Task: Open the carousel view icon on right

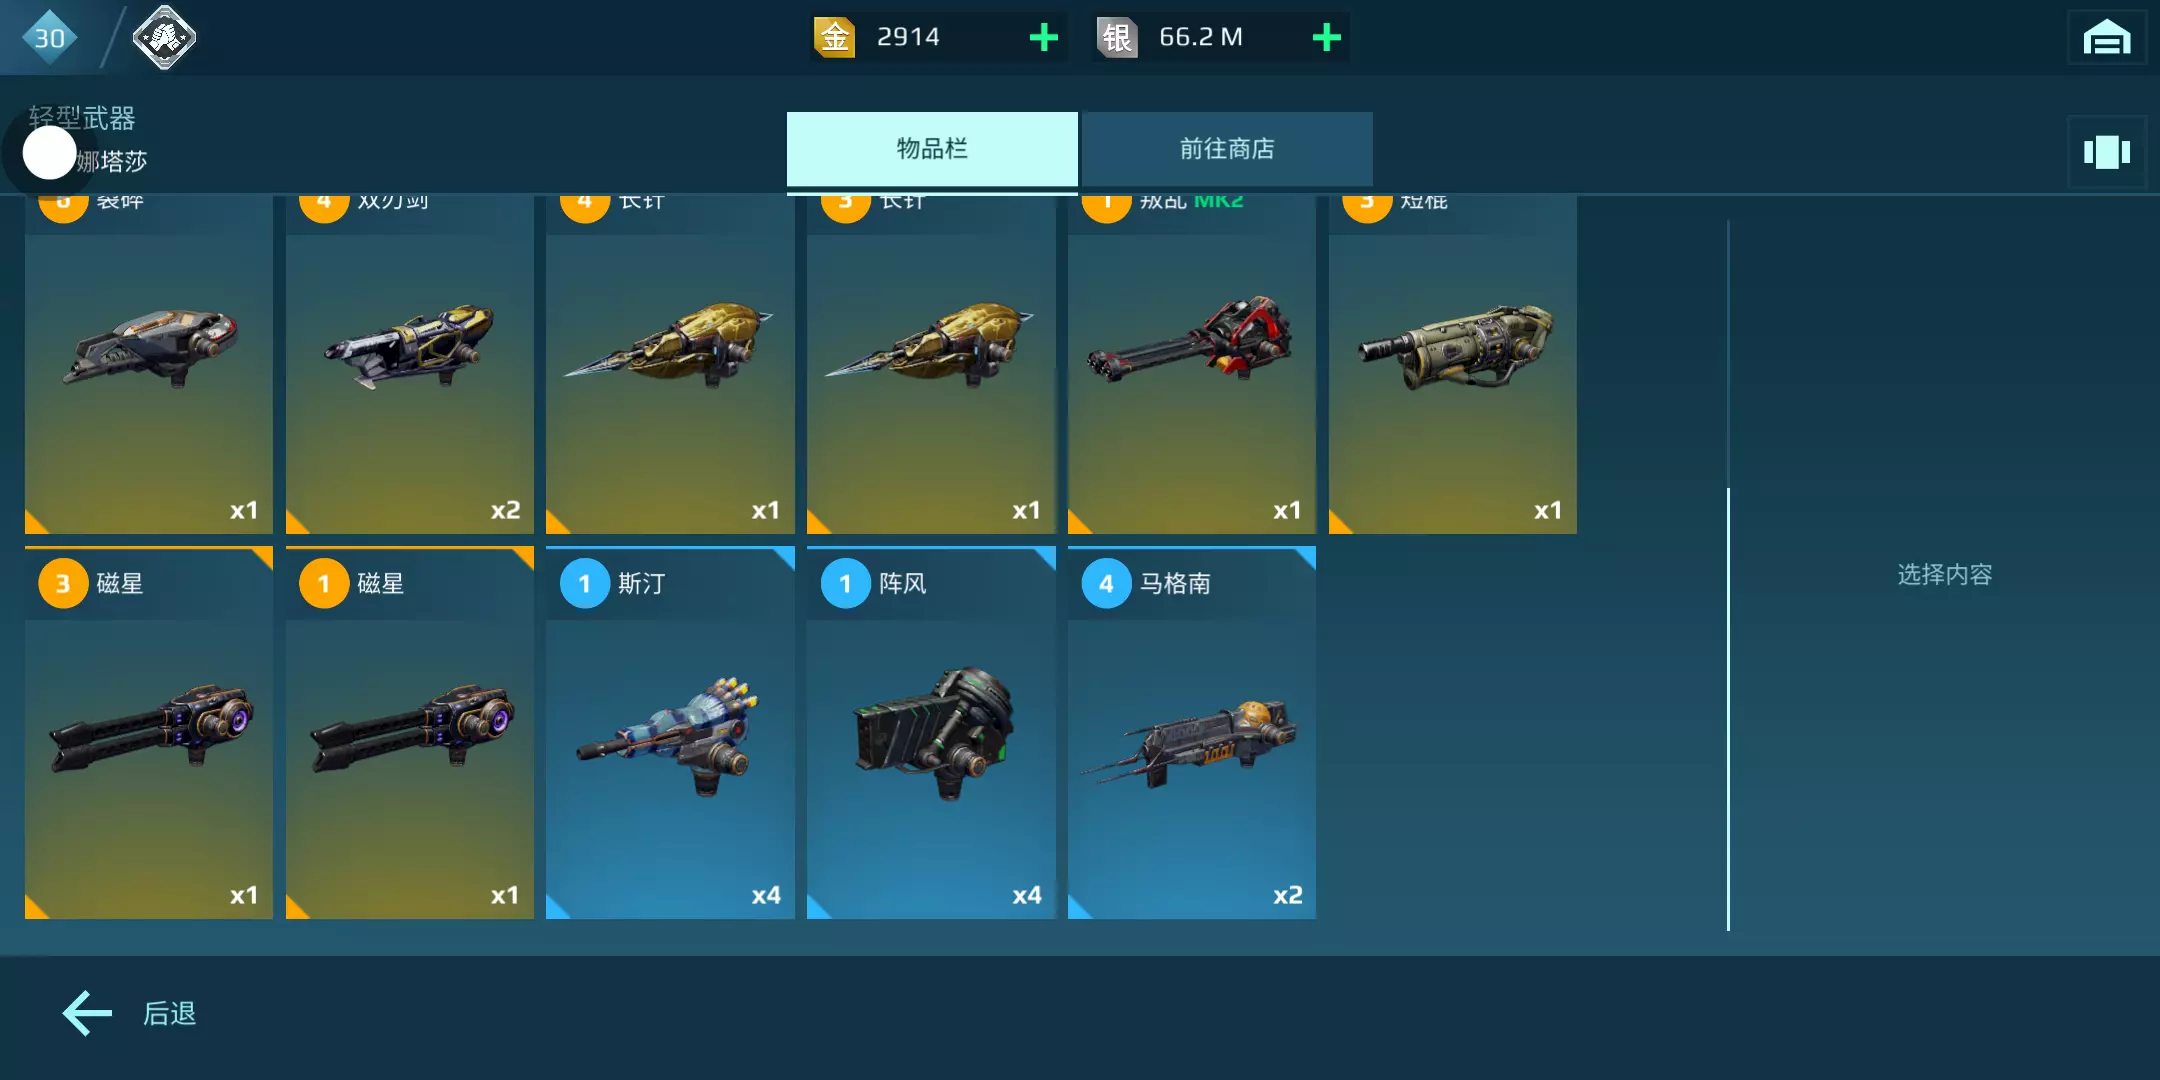Action: 2106,152
